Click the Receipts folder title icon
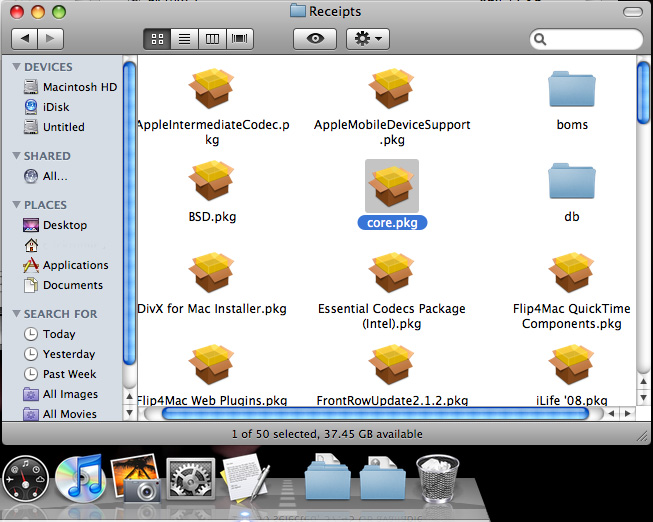 (298, 11)
